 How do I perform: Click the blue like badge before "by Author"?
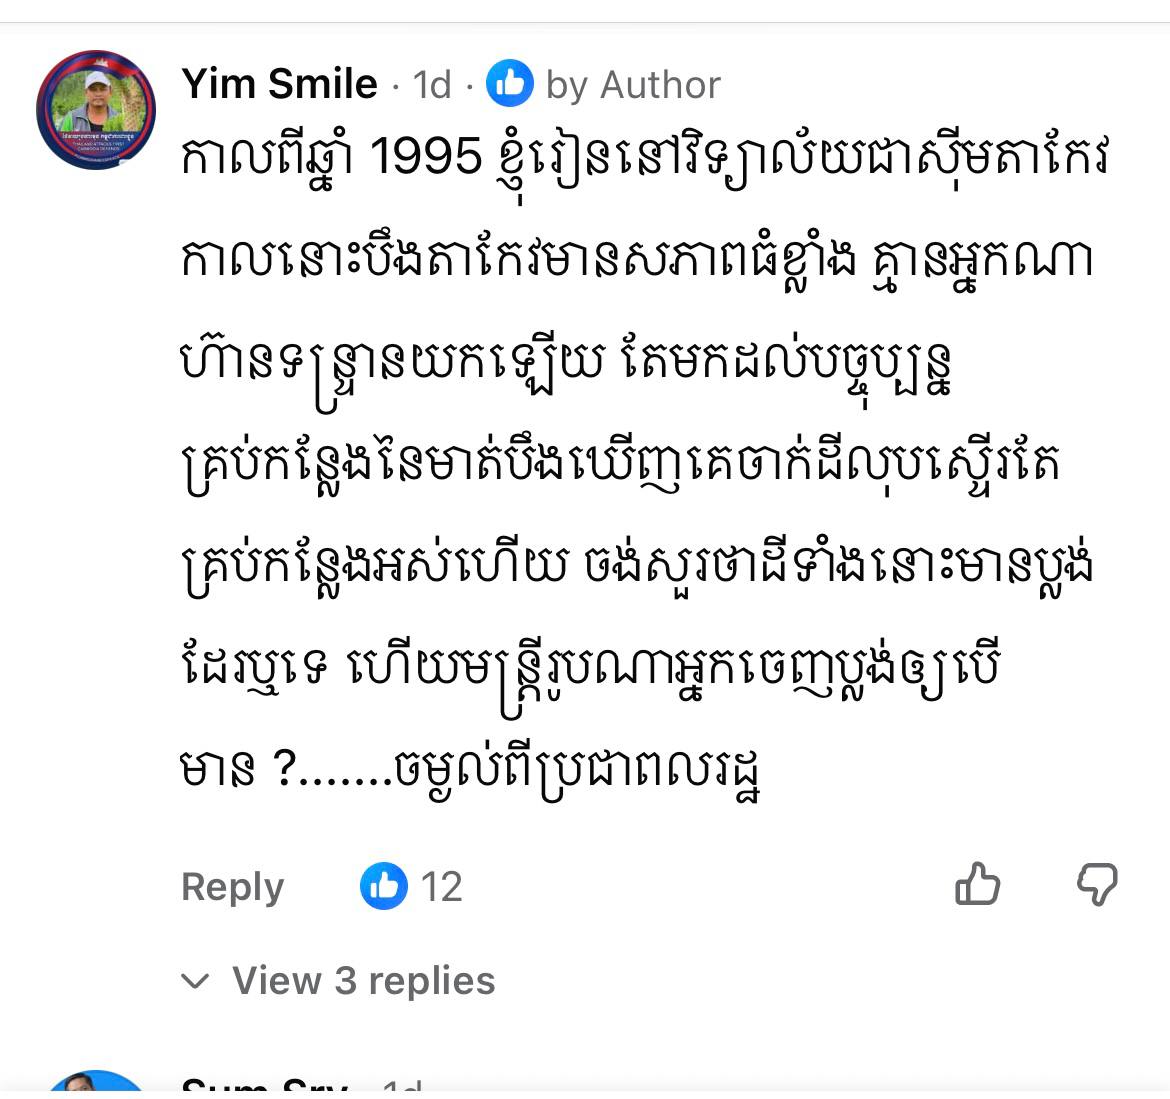click(510, 84)
